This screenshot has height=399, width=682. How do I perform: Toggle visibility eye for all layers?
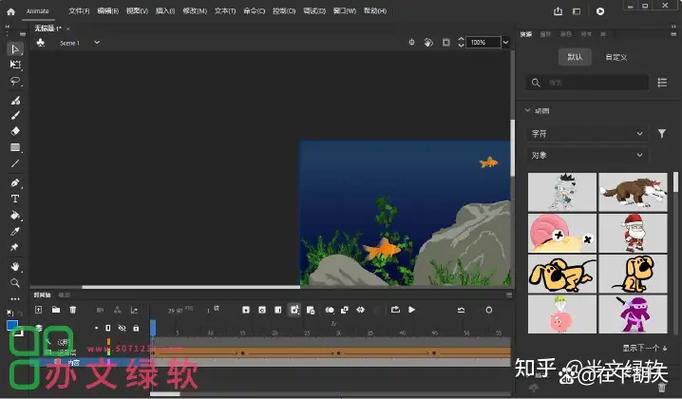click(122, 328)
